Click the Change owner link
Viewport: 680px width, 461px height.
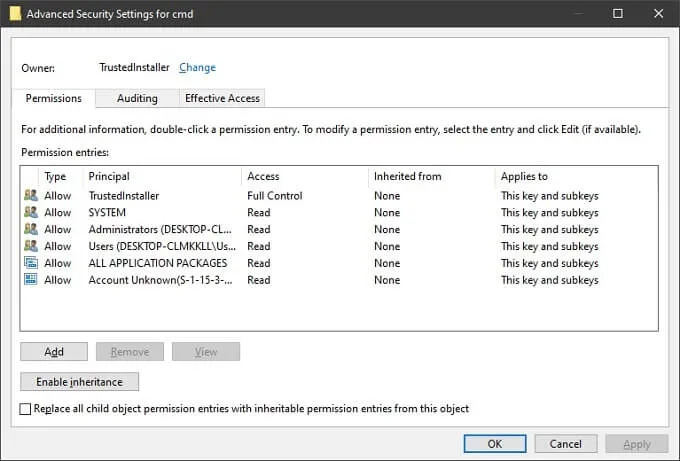click(197, 68)
